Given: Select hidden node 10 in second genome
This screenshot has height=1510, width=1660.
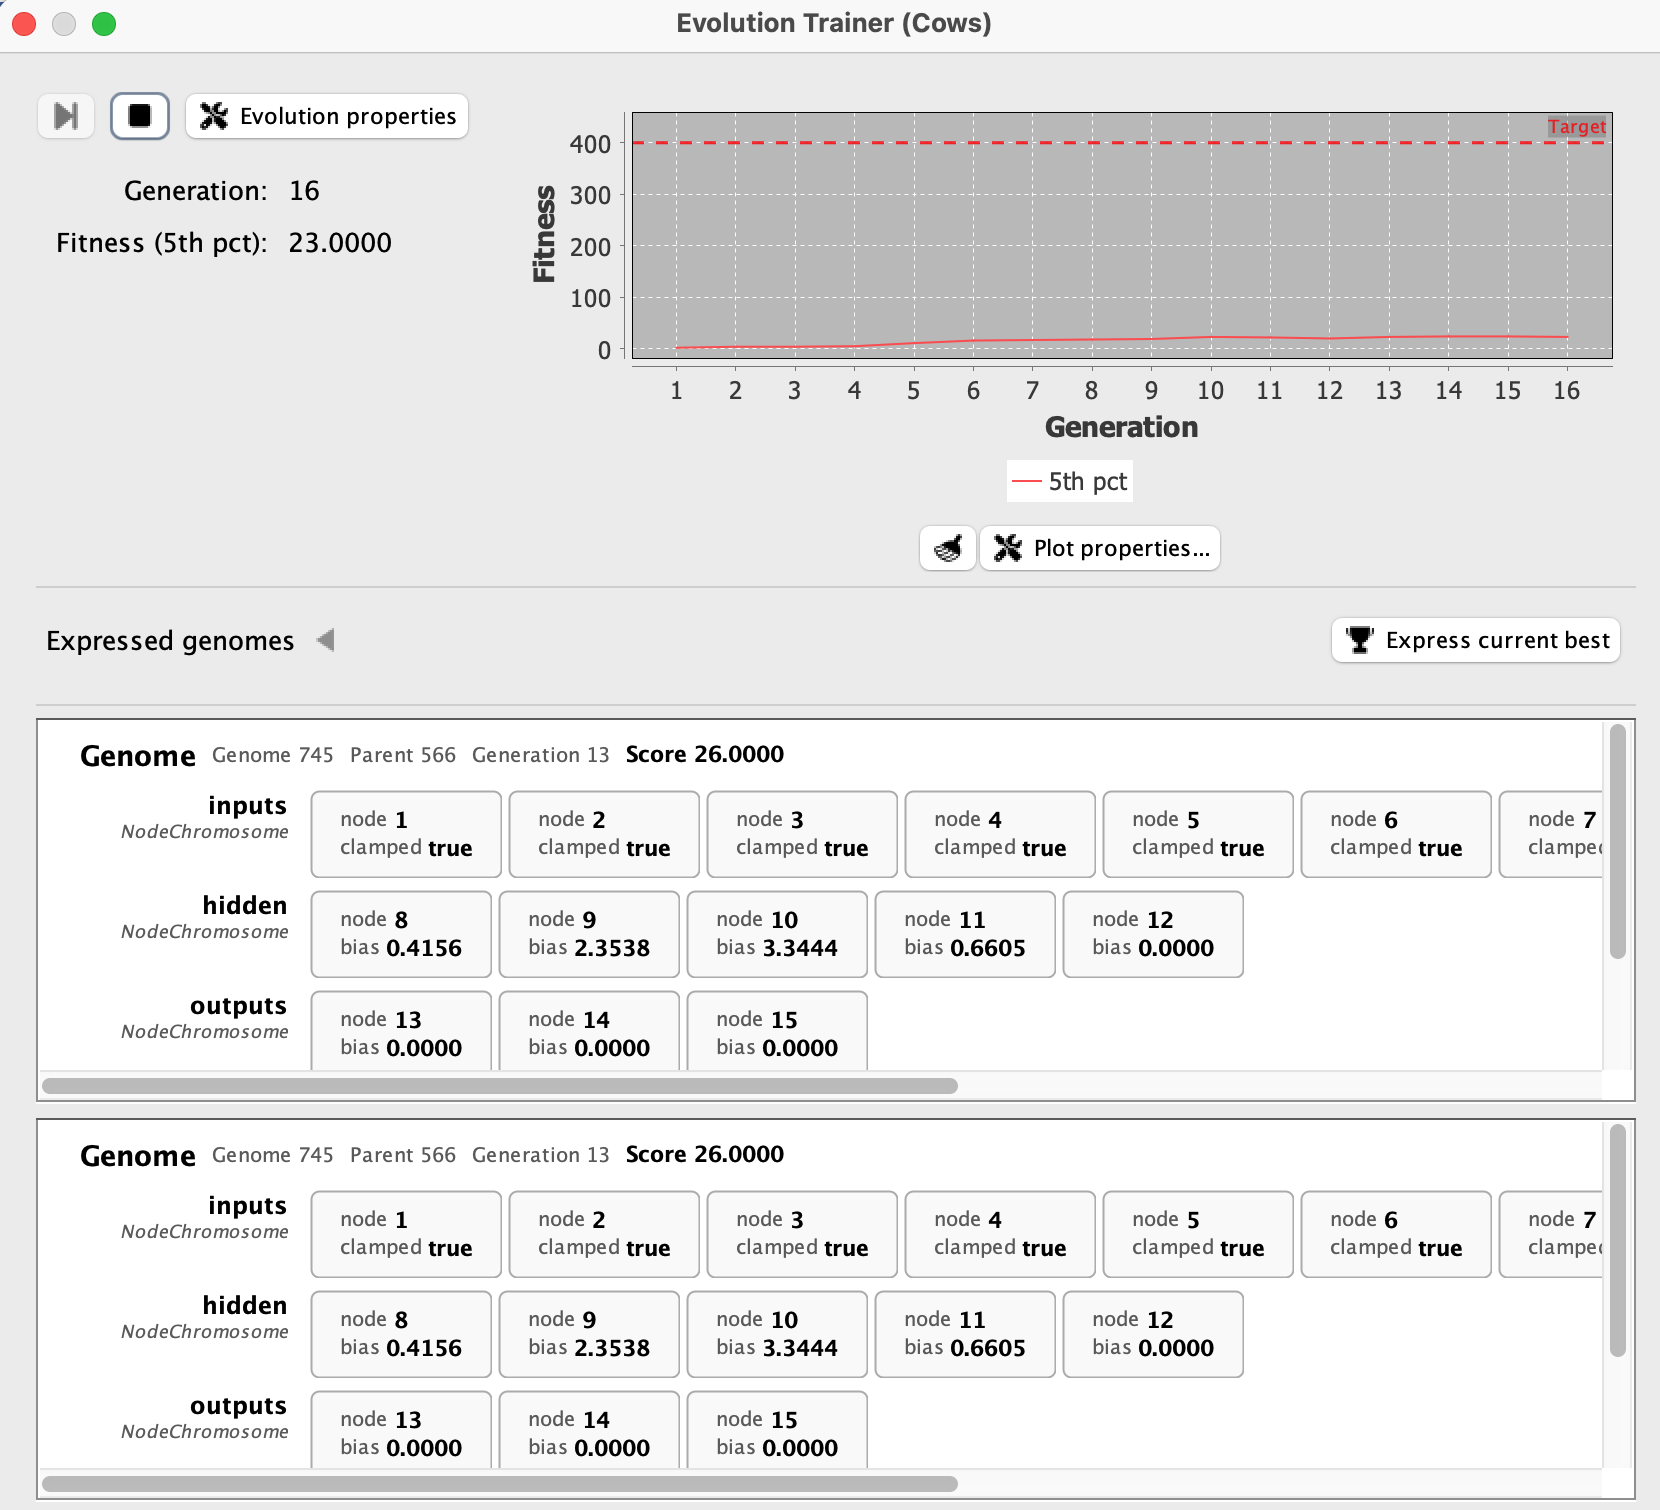Looking at the screenshot, I should click(777, 1334).
